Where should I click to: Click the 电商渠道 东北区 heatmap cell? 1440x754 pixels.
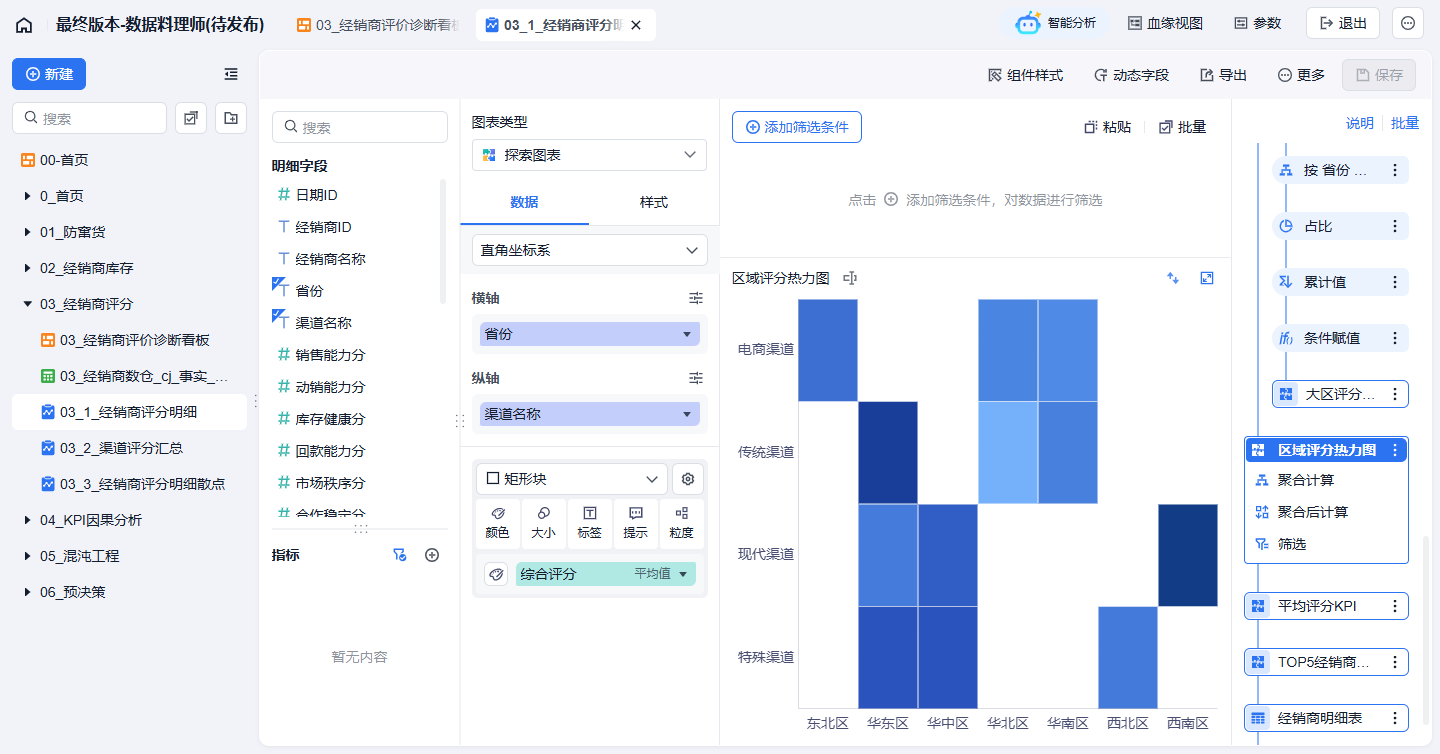[x=828, y=350]
